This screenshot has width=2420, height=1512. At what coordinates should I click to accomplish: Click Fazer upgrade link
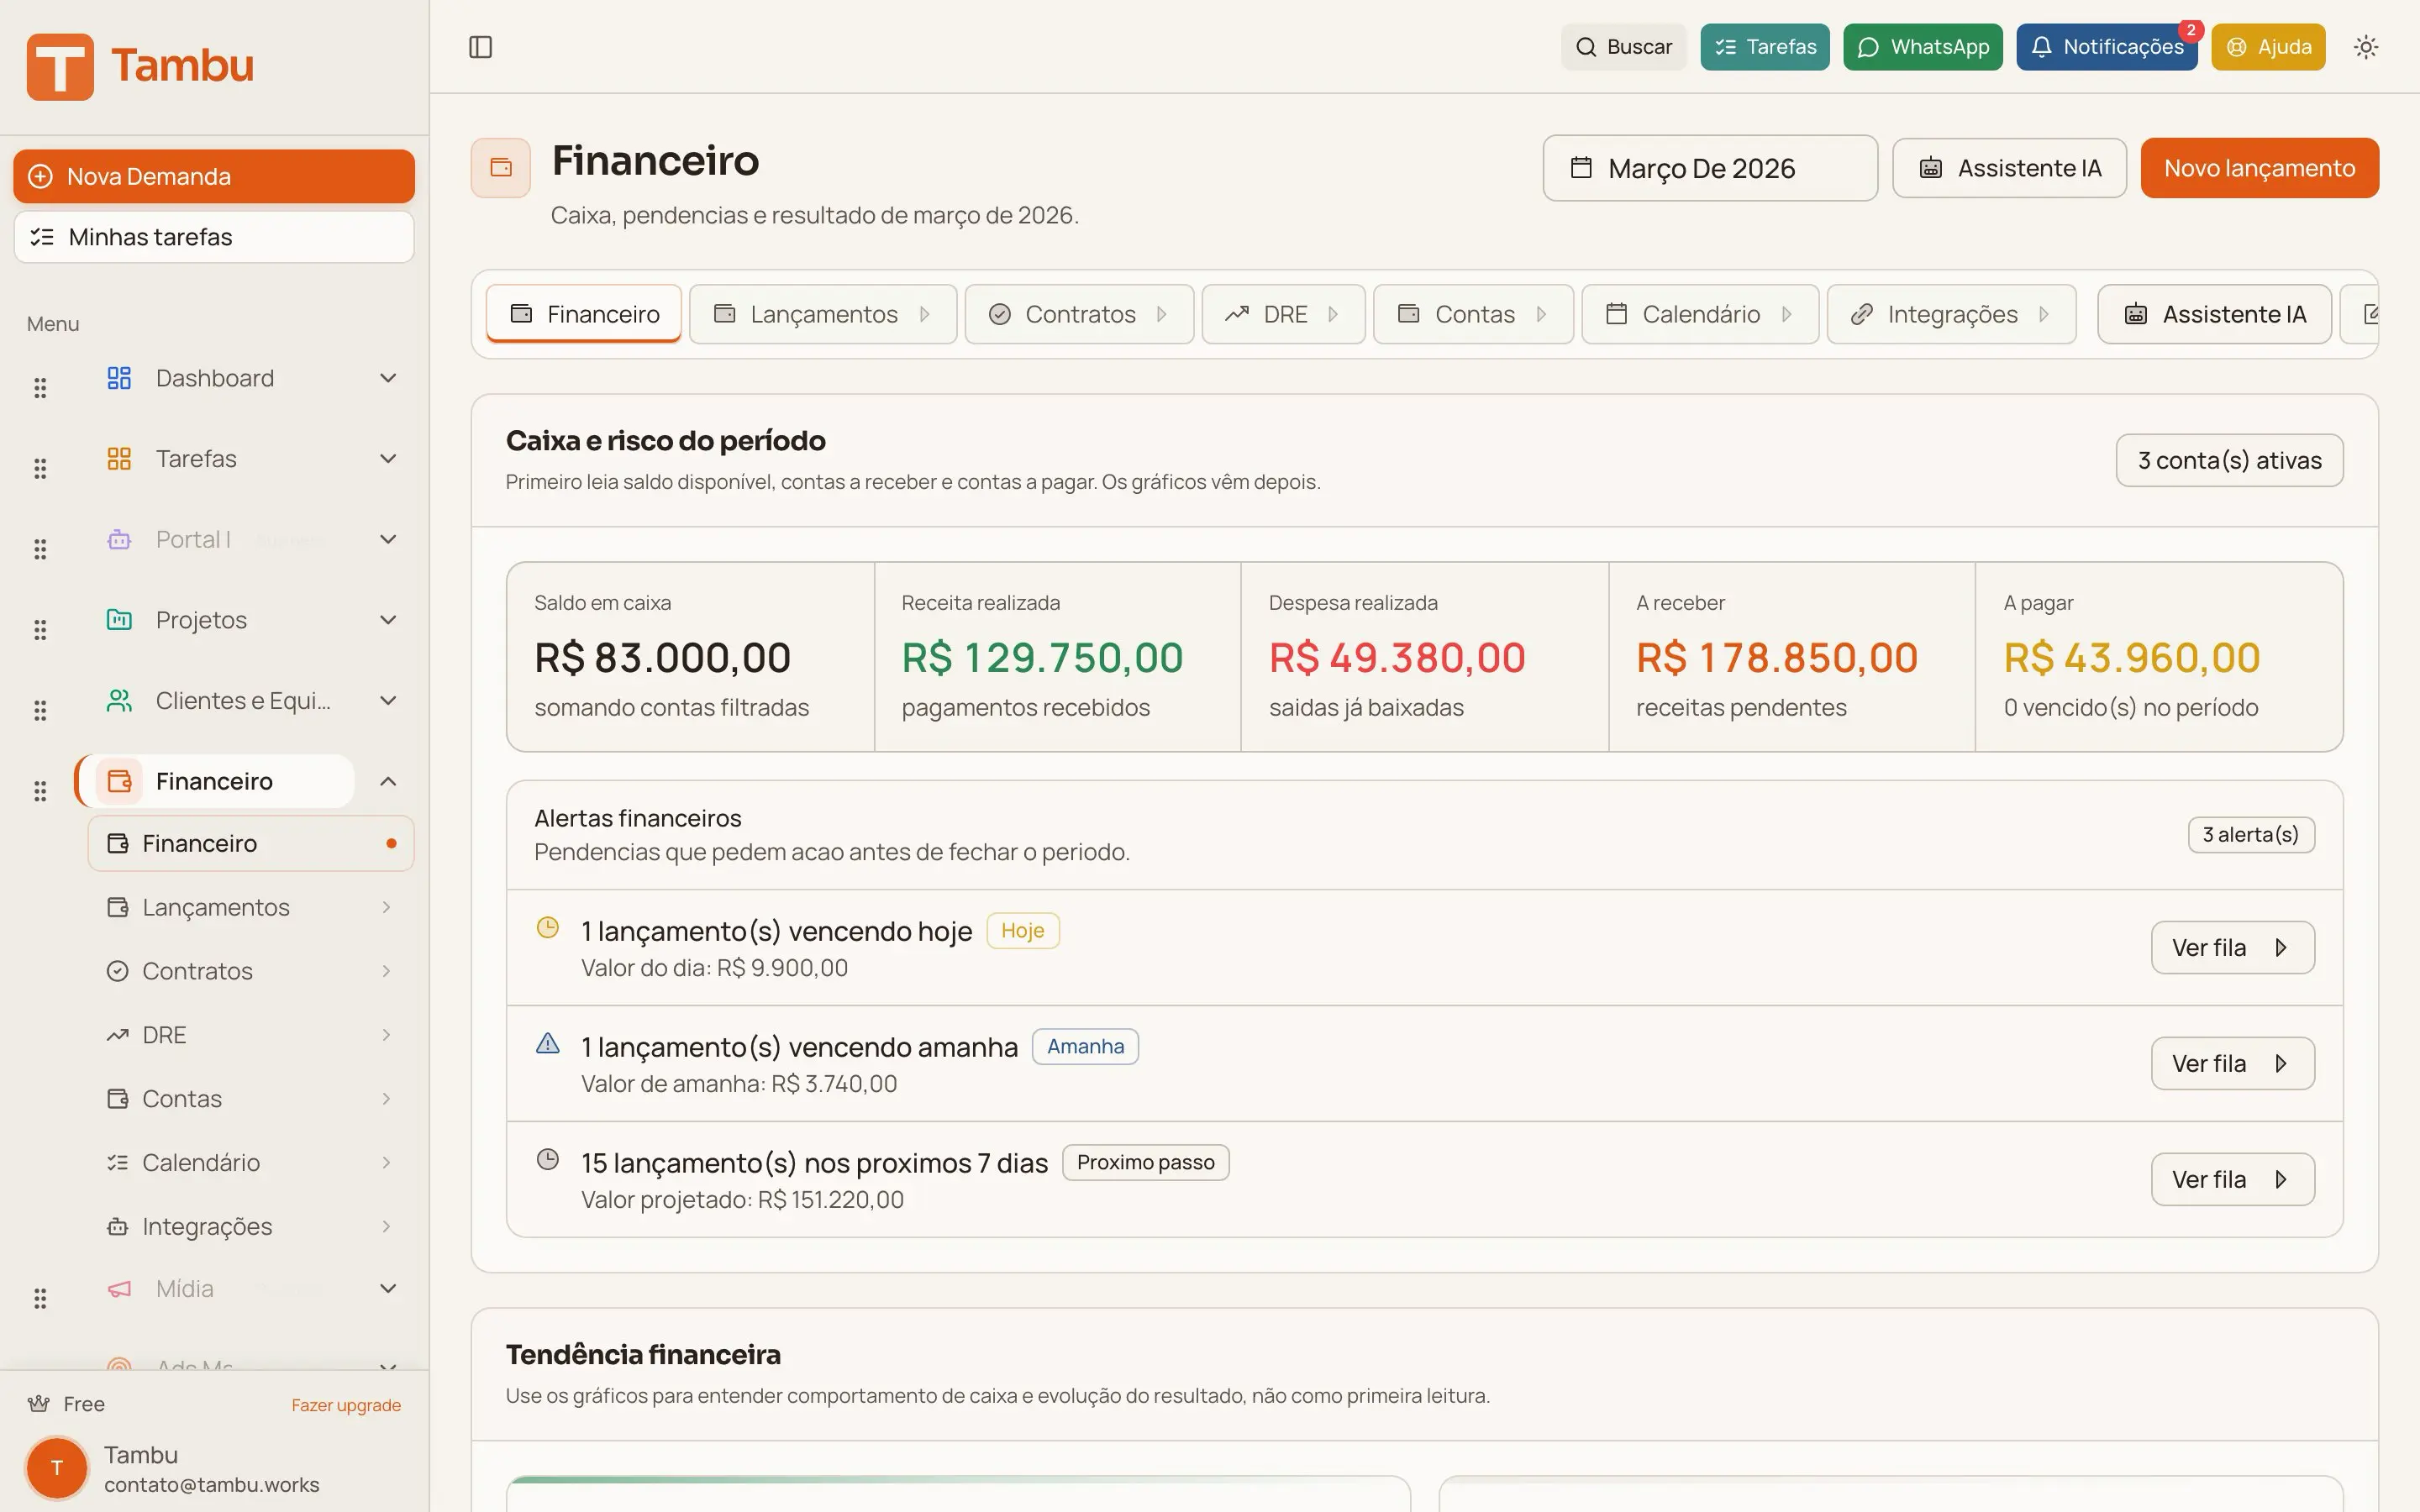coord(346,1404)
